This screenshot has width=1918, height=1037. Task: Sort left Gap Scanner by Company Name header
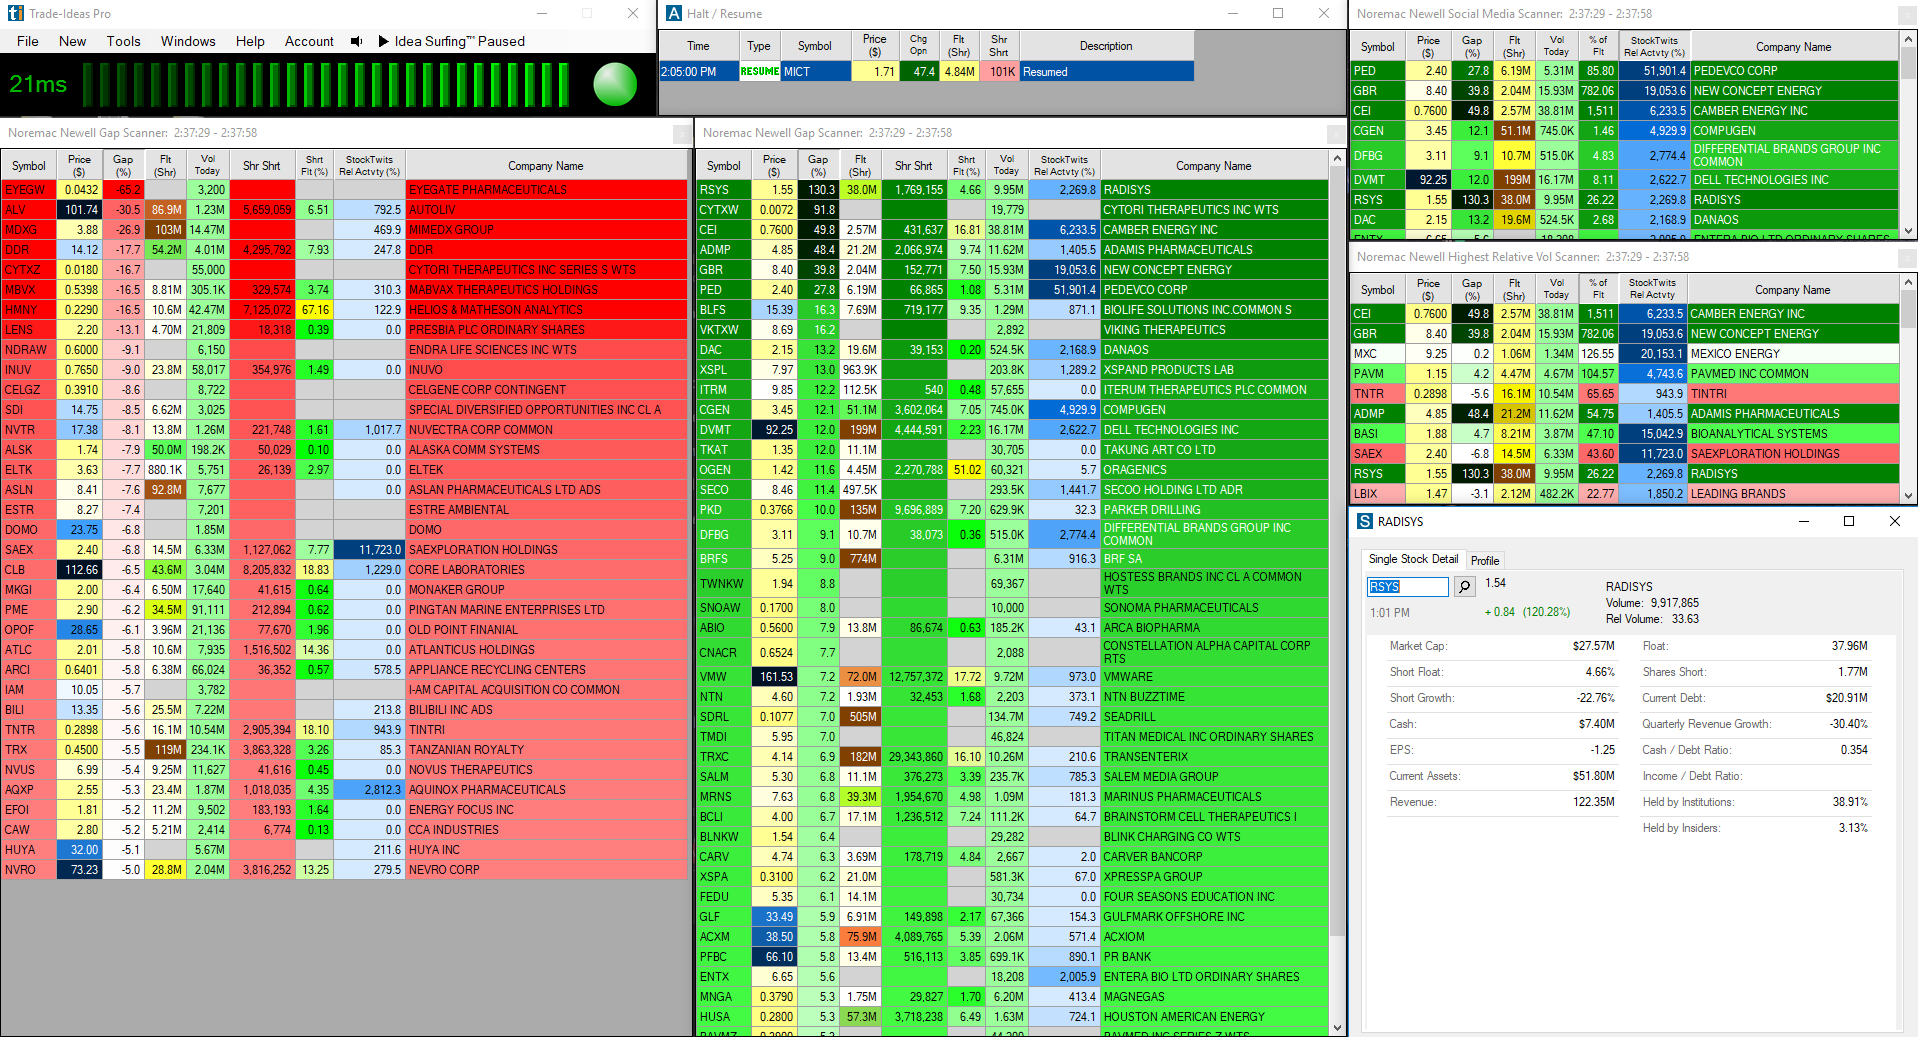[546, 165]
